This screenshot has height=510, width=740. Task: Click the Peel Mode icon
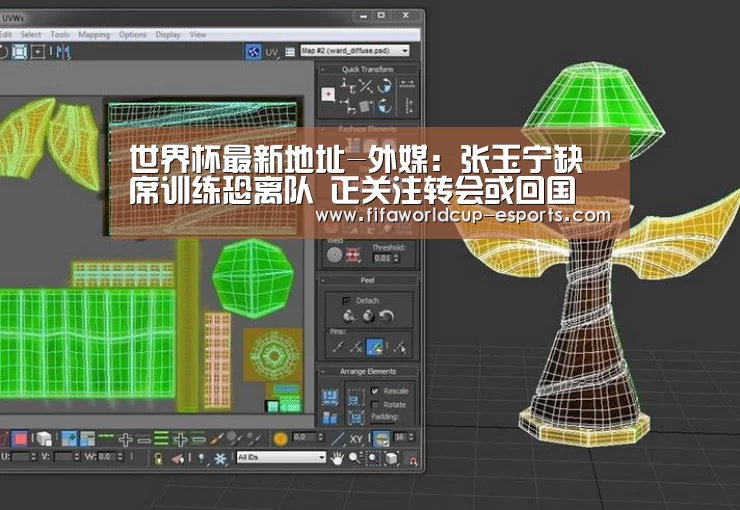[x=369, y=316]
